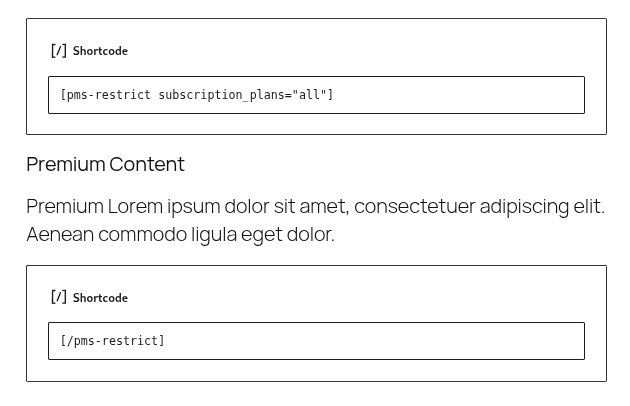The height and width of the screenshot is (406, 630).
Task: Select the Premium Content heading
Action: pyautogui.click(x=105, y=164)
